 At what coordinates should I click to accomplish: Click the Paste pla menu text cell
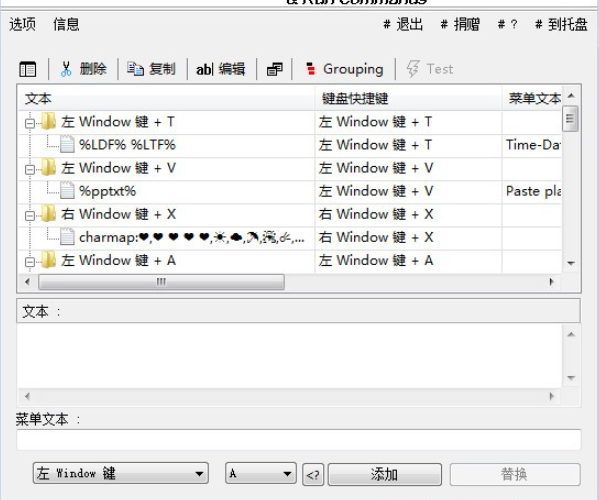(x=532, y=191)
